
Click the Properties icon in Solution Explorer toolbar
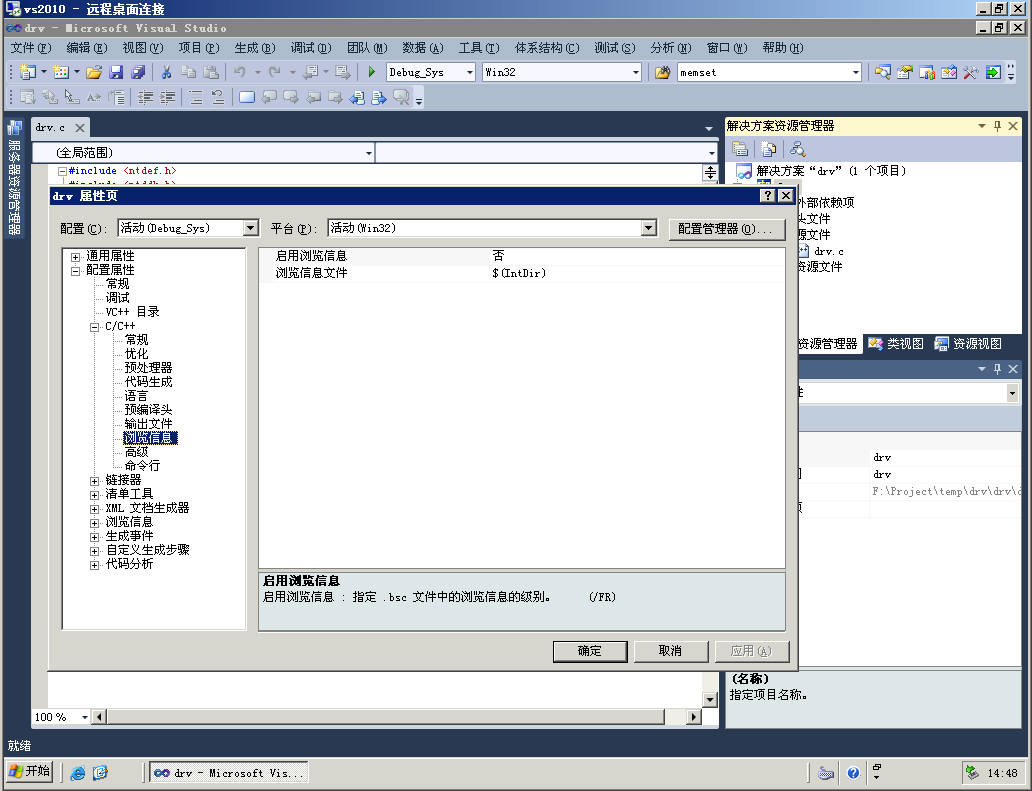click(741, 149)
